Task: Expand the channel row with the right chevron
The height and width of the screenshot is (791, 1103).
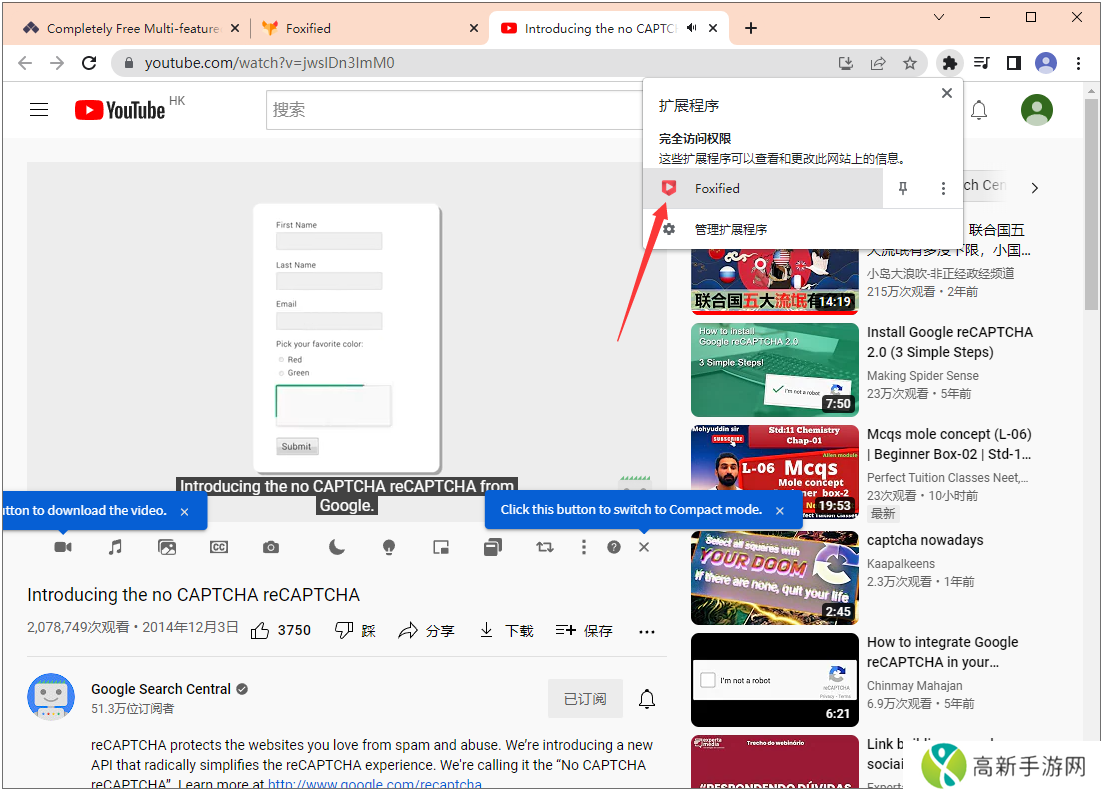Action: (x=1034, y=187)
